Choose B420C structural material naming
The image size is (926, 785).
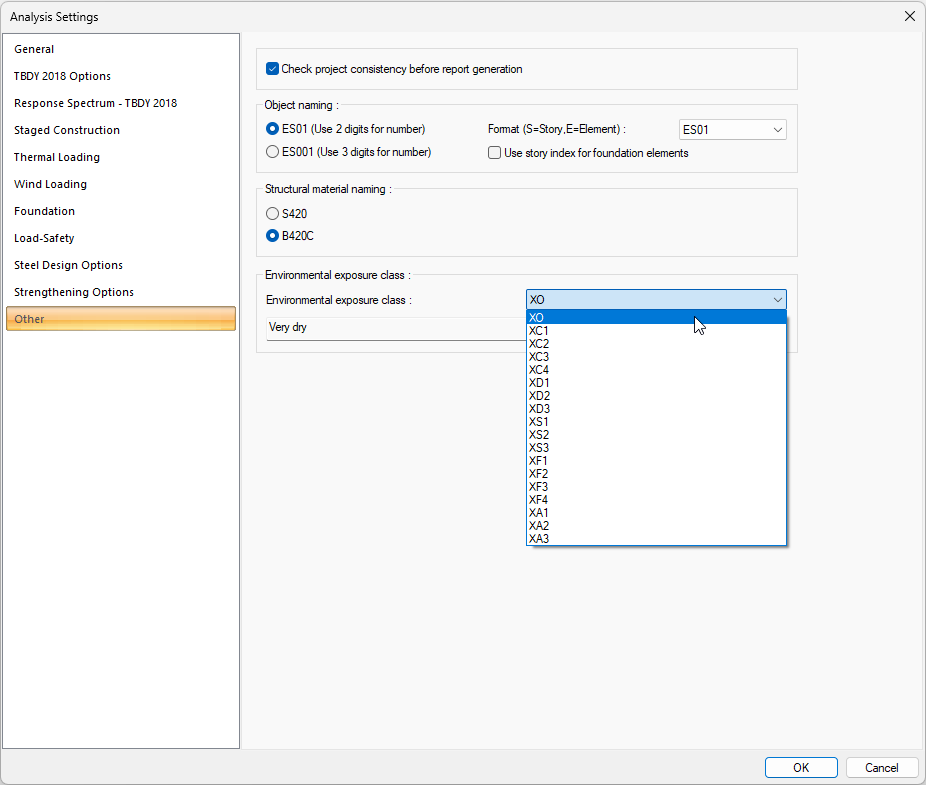click(x=272, y=236)
